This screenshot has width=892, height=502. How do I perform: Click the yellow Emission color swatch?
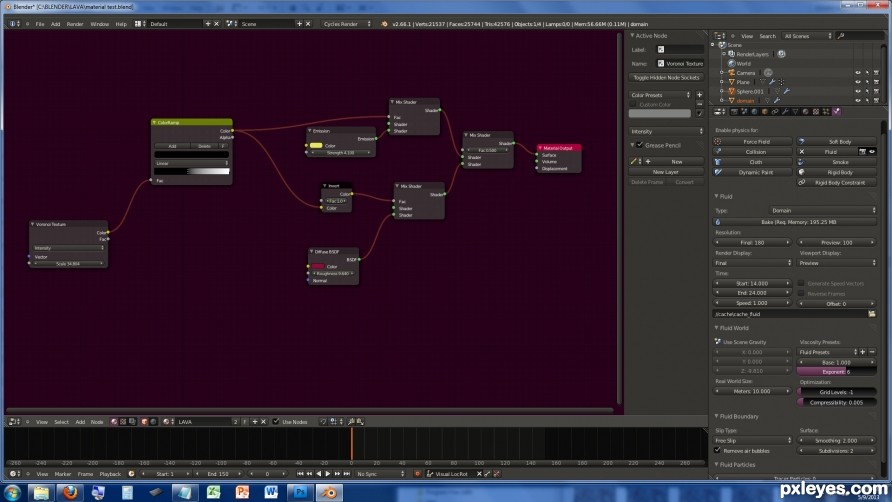tap(316, 145)
